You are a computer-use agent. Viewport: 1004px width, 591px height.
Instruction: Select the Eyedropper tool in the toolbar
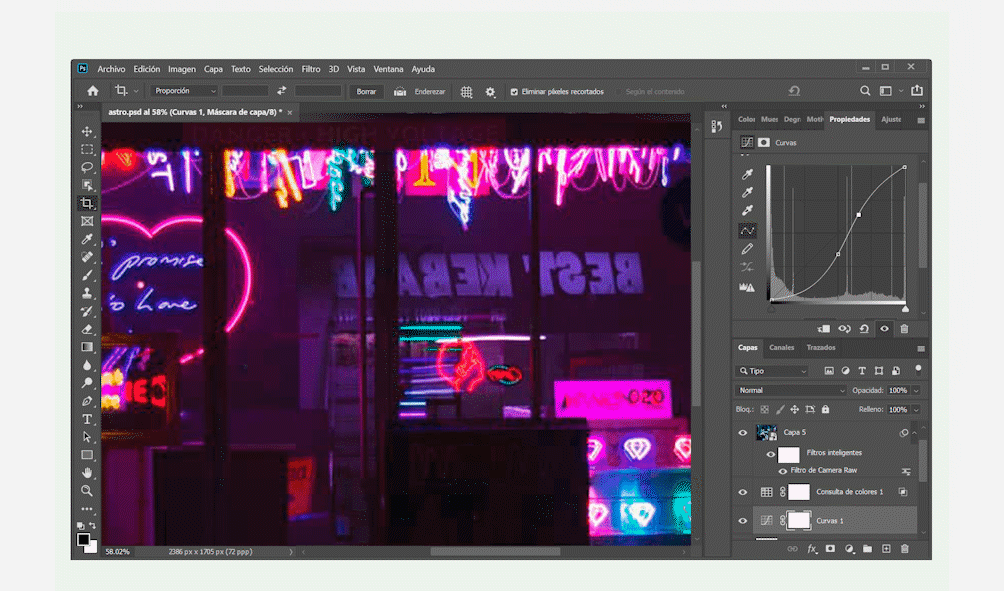(87, 239)
